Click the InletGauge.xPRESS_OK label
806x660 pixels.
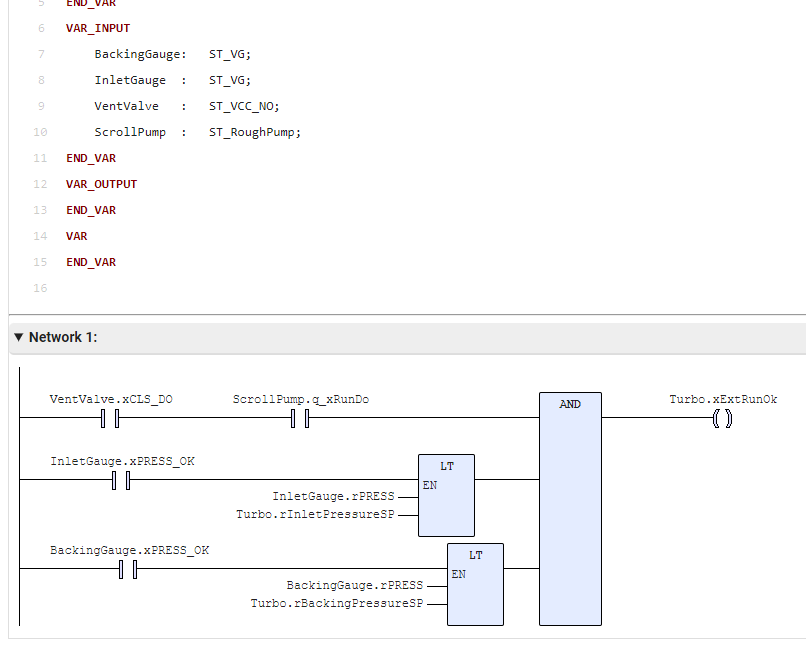(122, 462)
